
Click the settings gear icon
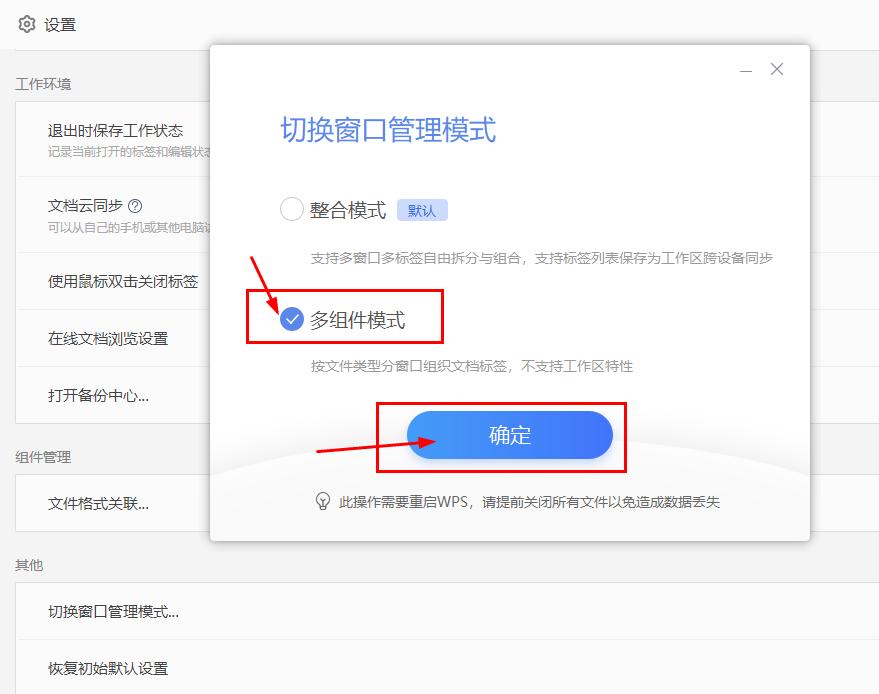26,25
